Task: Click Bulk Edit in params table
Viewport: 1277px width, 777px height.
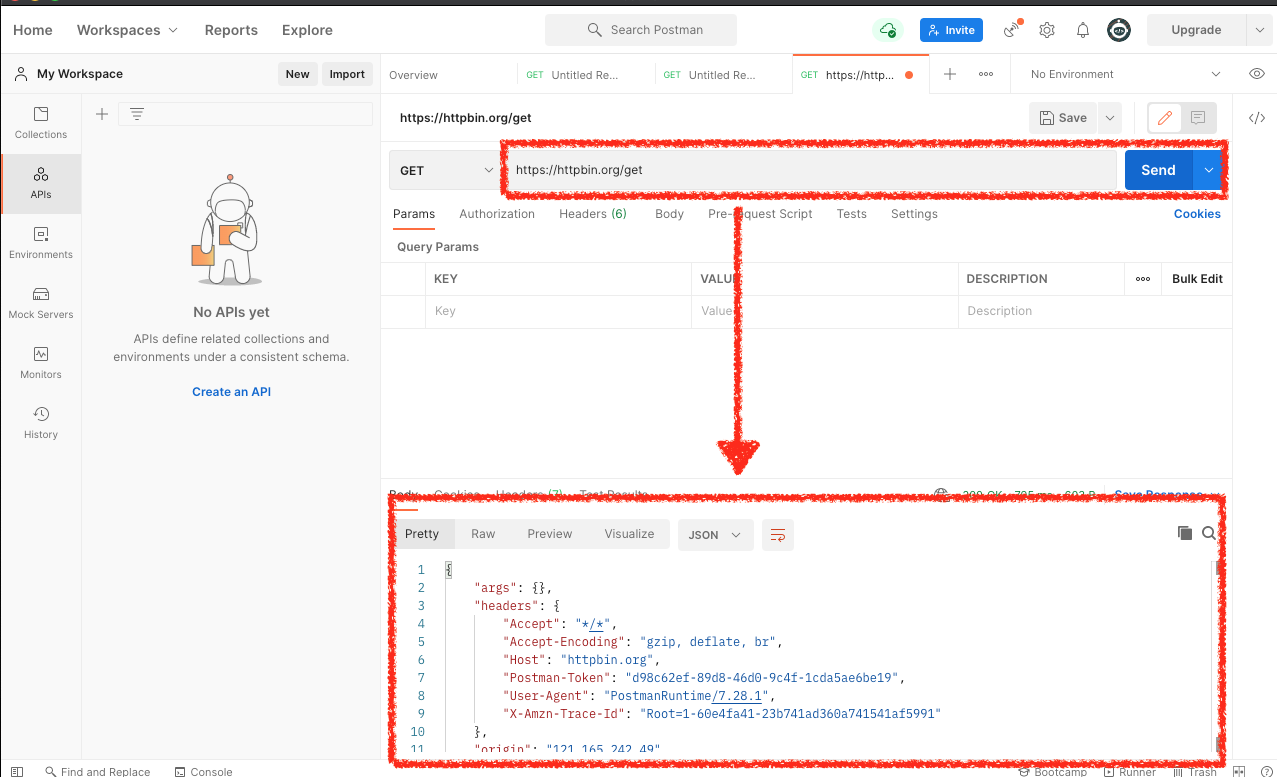Action: pyautogui.click(x=1197, y=279)
